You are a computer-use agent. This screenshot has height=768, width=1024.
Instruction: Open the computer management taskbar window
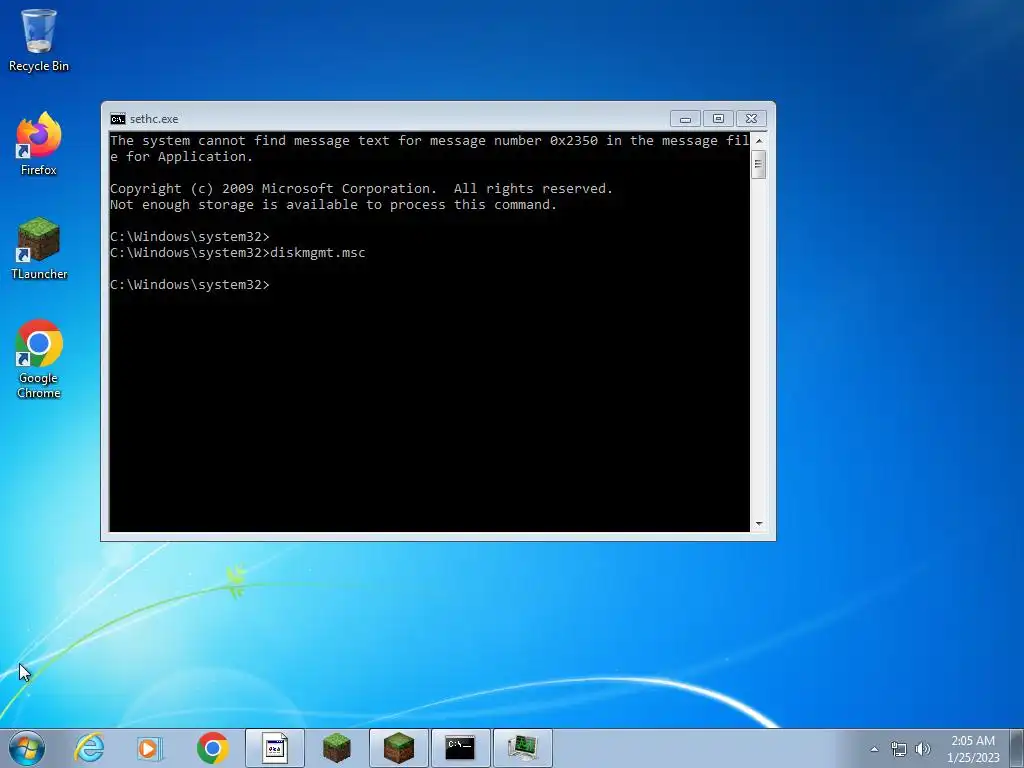coord(522,748)
